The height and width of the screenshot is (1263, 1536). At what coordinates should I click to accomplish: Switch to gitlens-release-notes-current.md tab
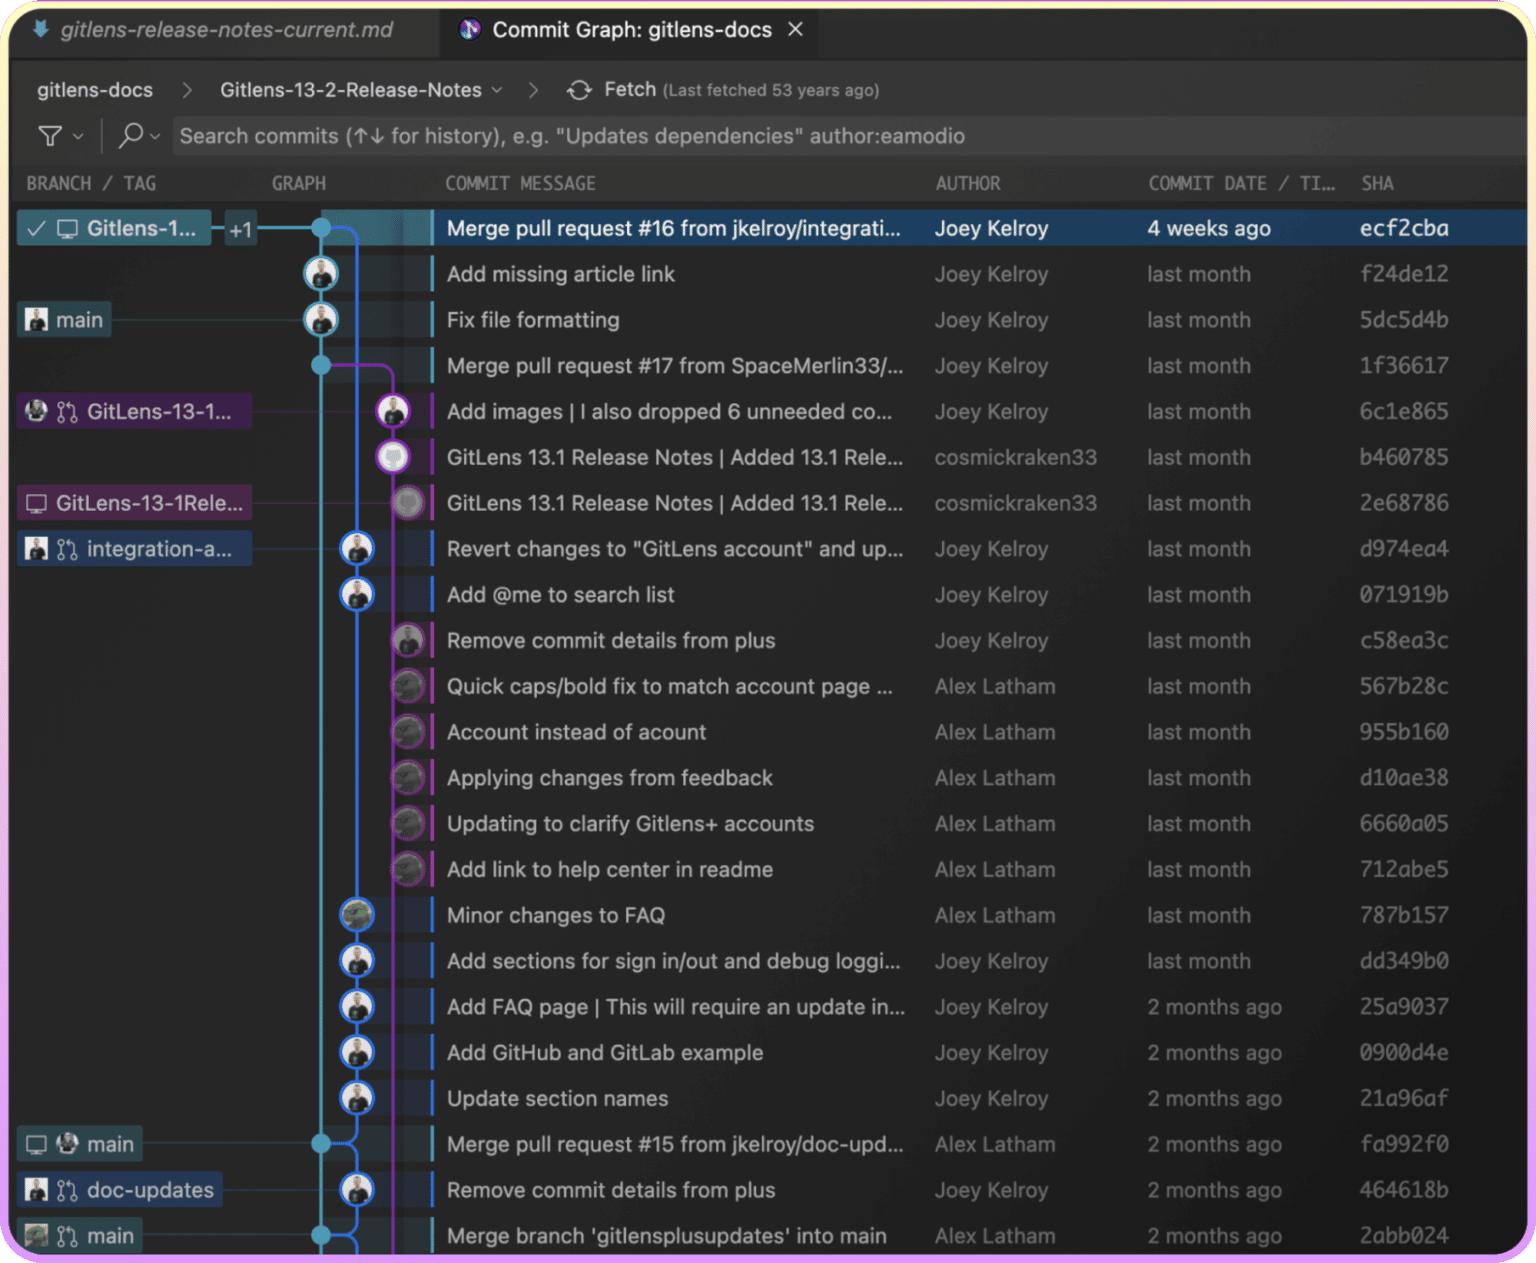(x=226, y=30)
